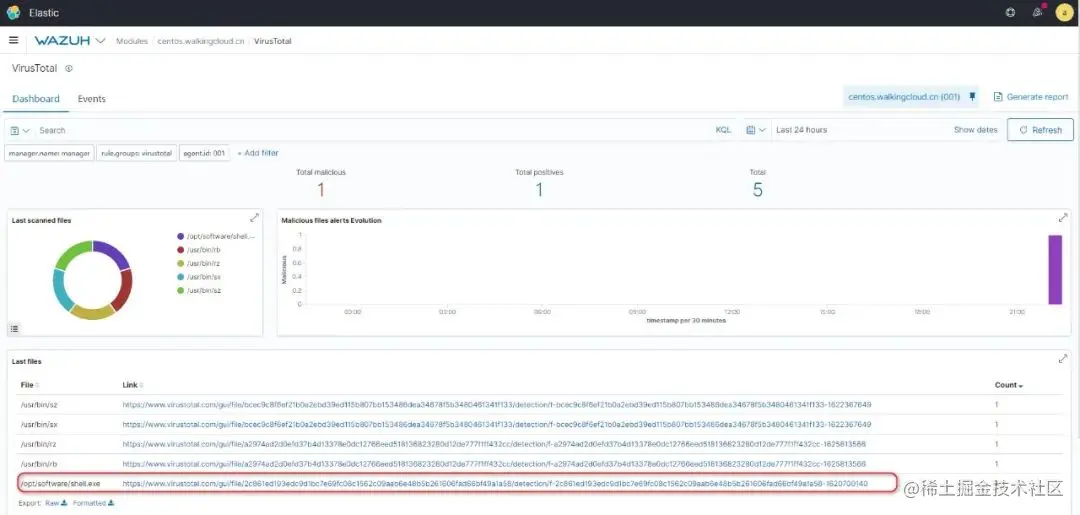The height and width of the screenshot is (515, 1080).
Task: Click the Total malicious value 1
Action: [321, 190]
